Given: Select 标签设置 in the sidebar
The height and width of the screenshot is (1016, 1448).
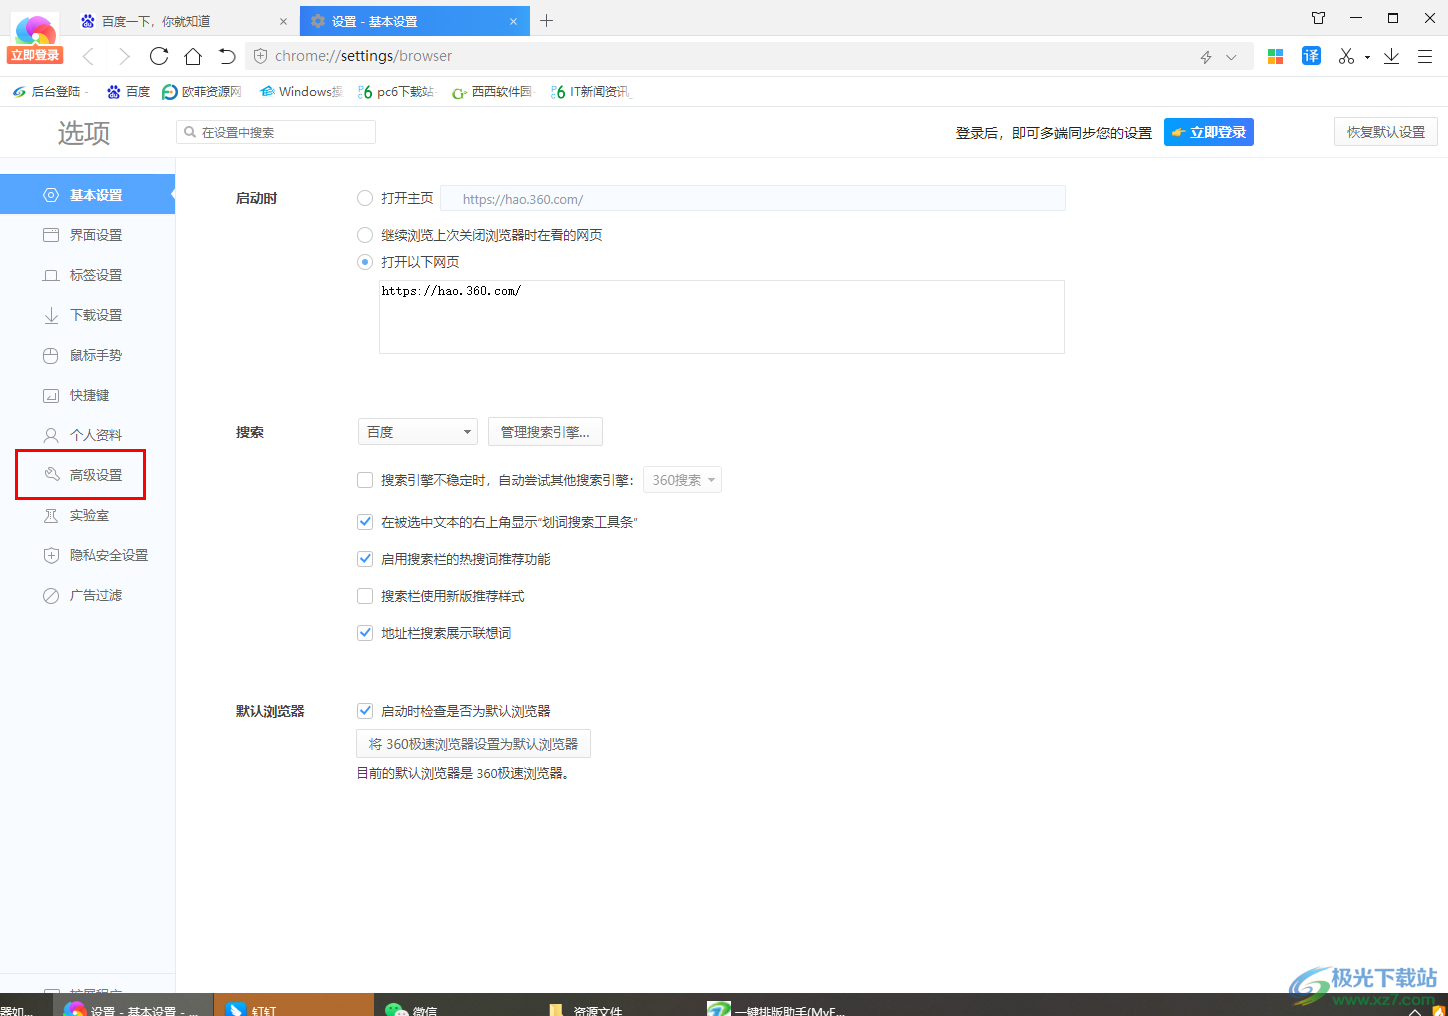Looking at the screenshot, I should tap(87, 275).
